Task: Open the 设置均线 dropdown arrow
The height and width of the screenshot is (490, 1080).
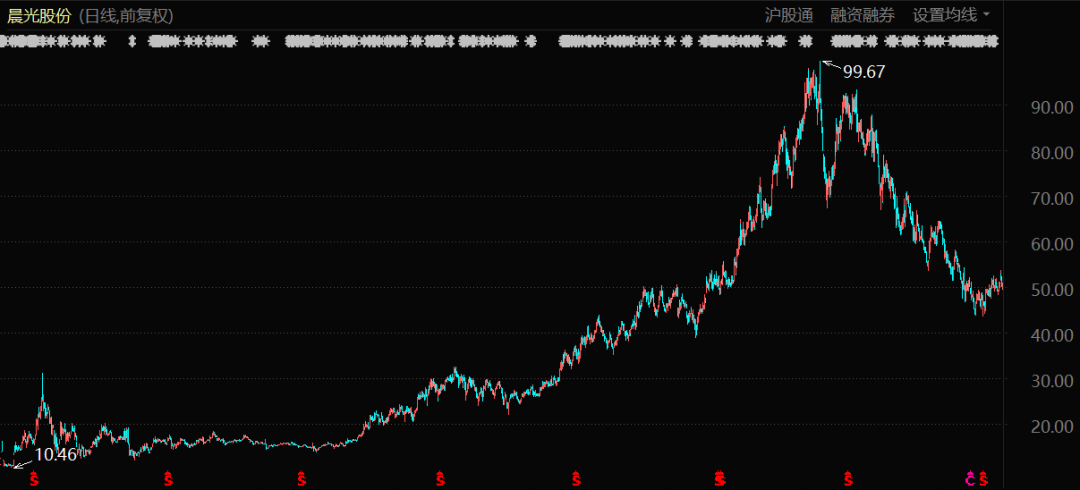Action: 986,15
